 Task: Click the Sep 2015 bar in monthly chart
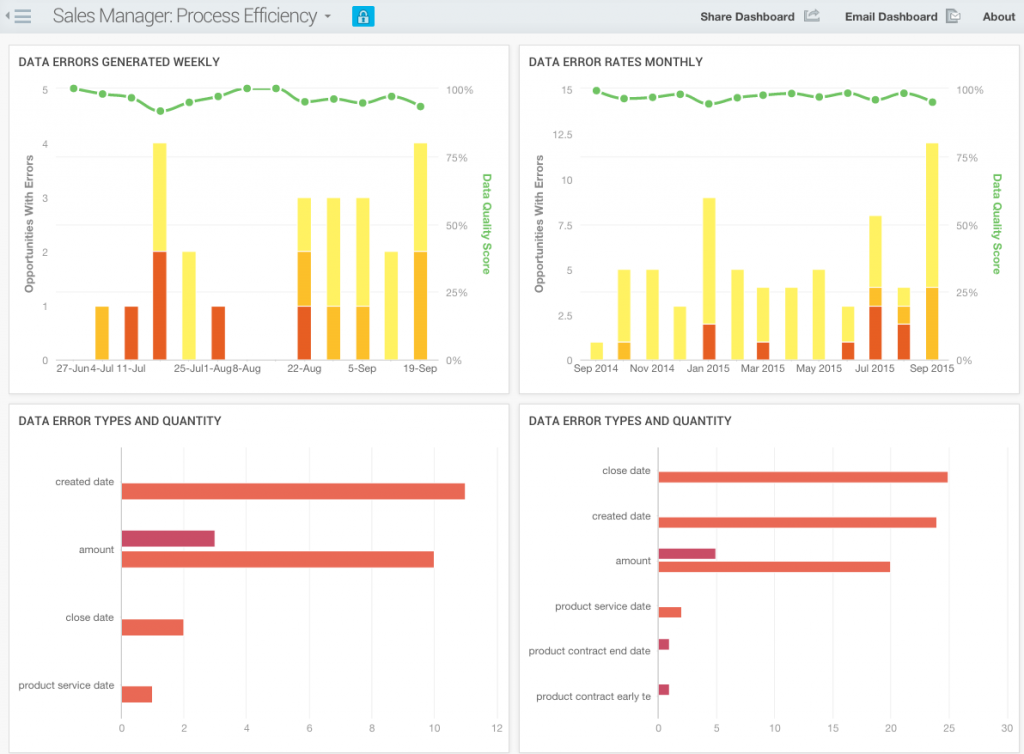(932, 251)
